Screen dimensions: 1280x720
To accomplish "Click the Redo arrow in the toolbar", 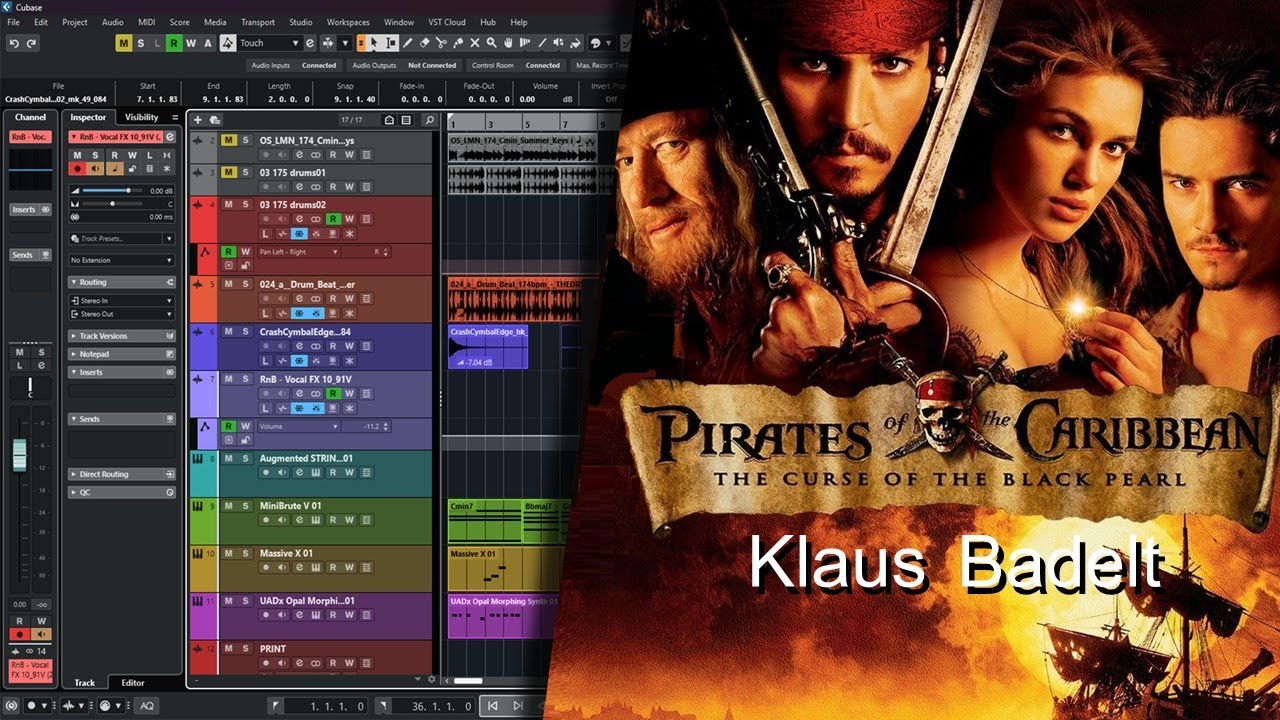I will pos(31,43).
